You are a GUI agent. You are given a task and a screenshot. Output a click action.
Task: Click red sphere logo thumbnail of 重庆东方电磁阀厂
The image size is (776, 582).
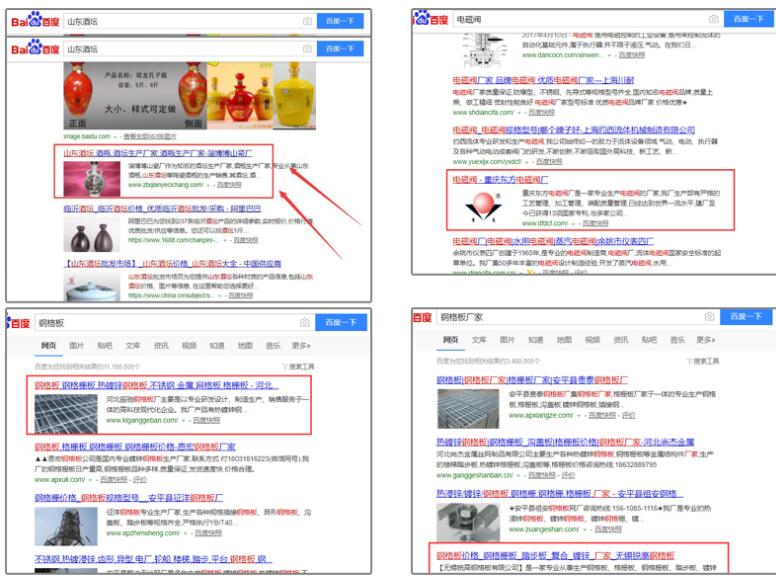(484, 205)
